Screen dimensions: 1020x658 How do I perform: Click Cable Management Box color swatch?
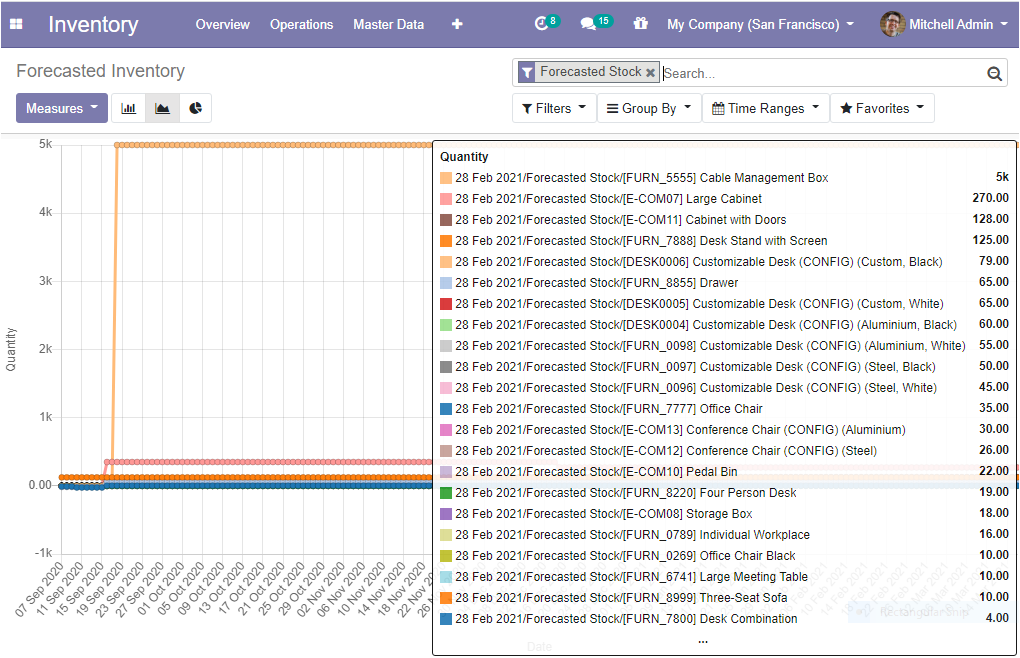pyautogui.click(x=446, y=178)
